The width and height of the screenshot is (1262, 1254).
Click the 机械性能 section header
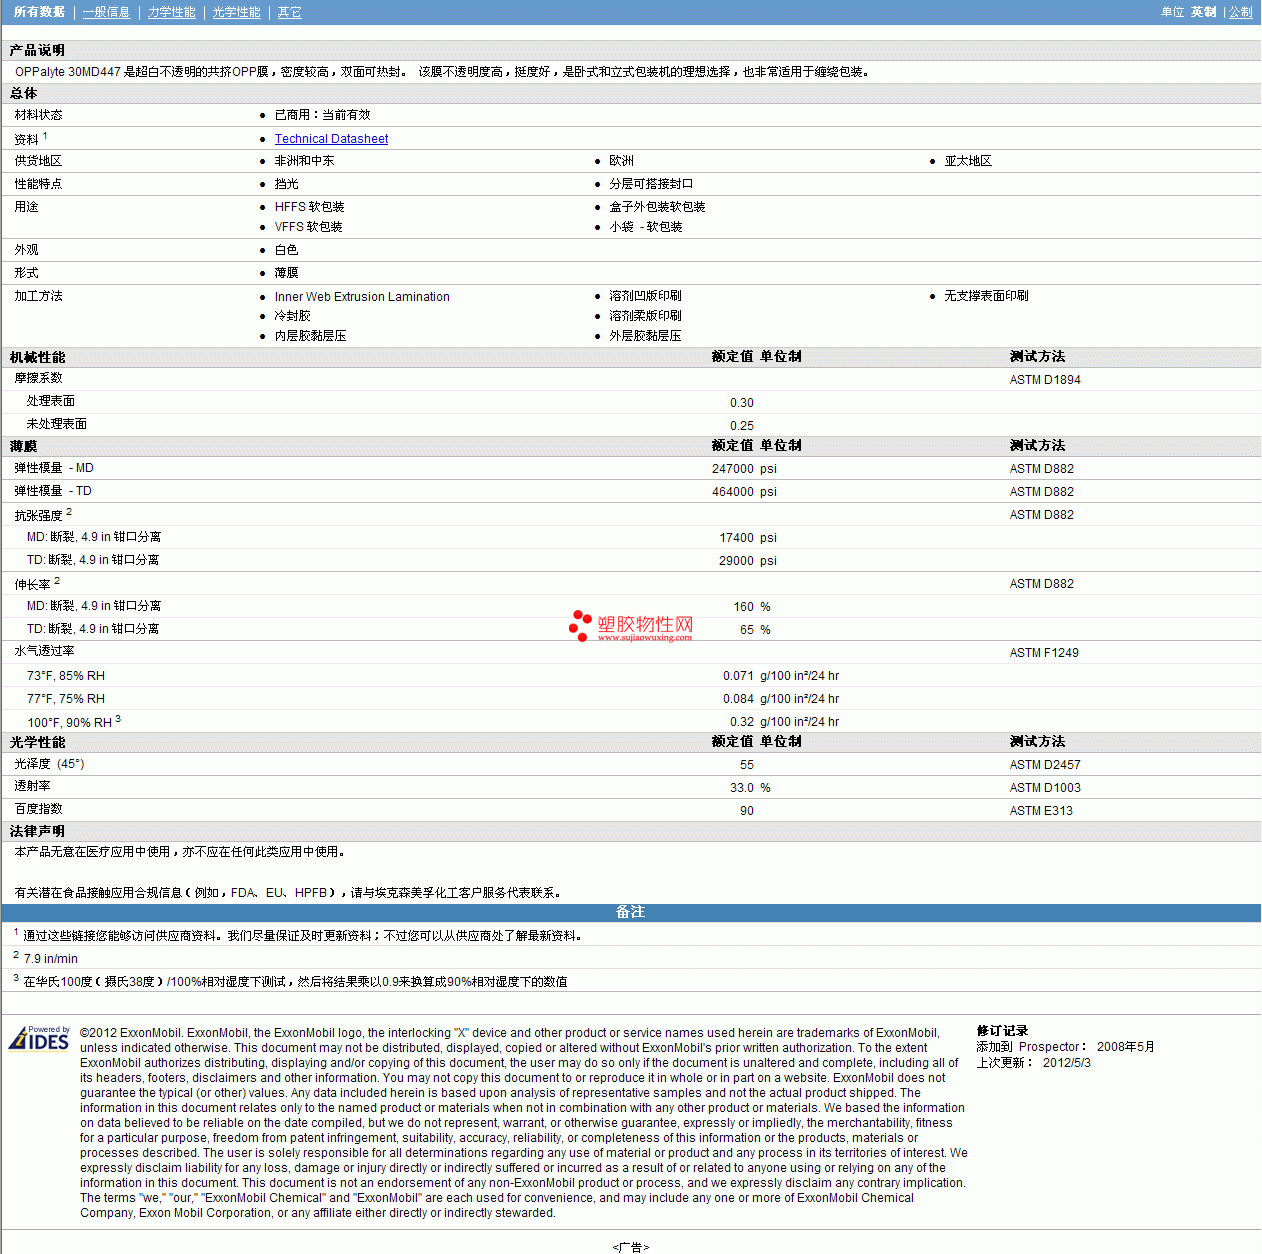(38, 357)
